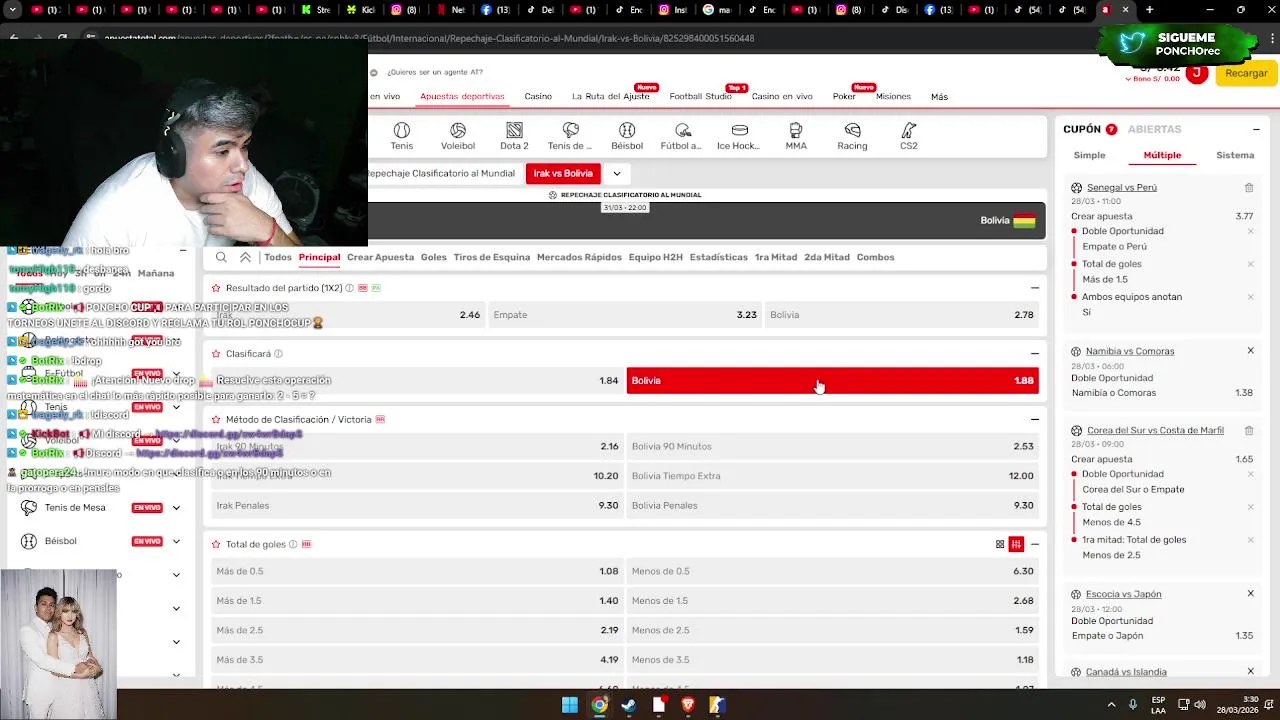Collapse the Total de goles market
The width and height of the screenshot is (1280, 720).
pyautogui.click(x=1035, y=544)
